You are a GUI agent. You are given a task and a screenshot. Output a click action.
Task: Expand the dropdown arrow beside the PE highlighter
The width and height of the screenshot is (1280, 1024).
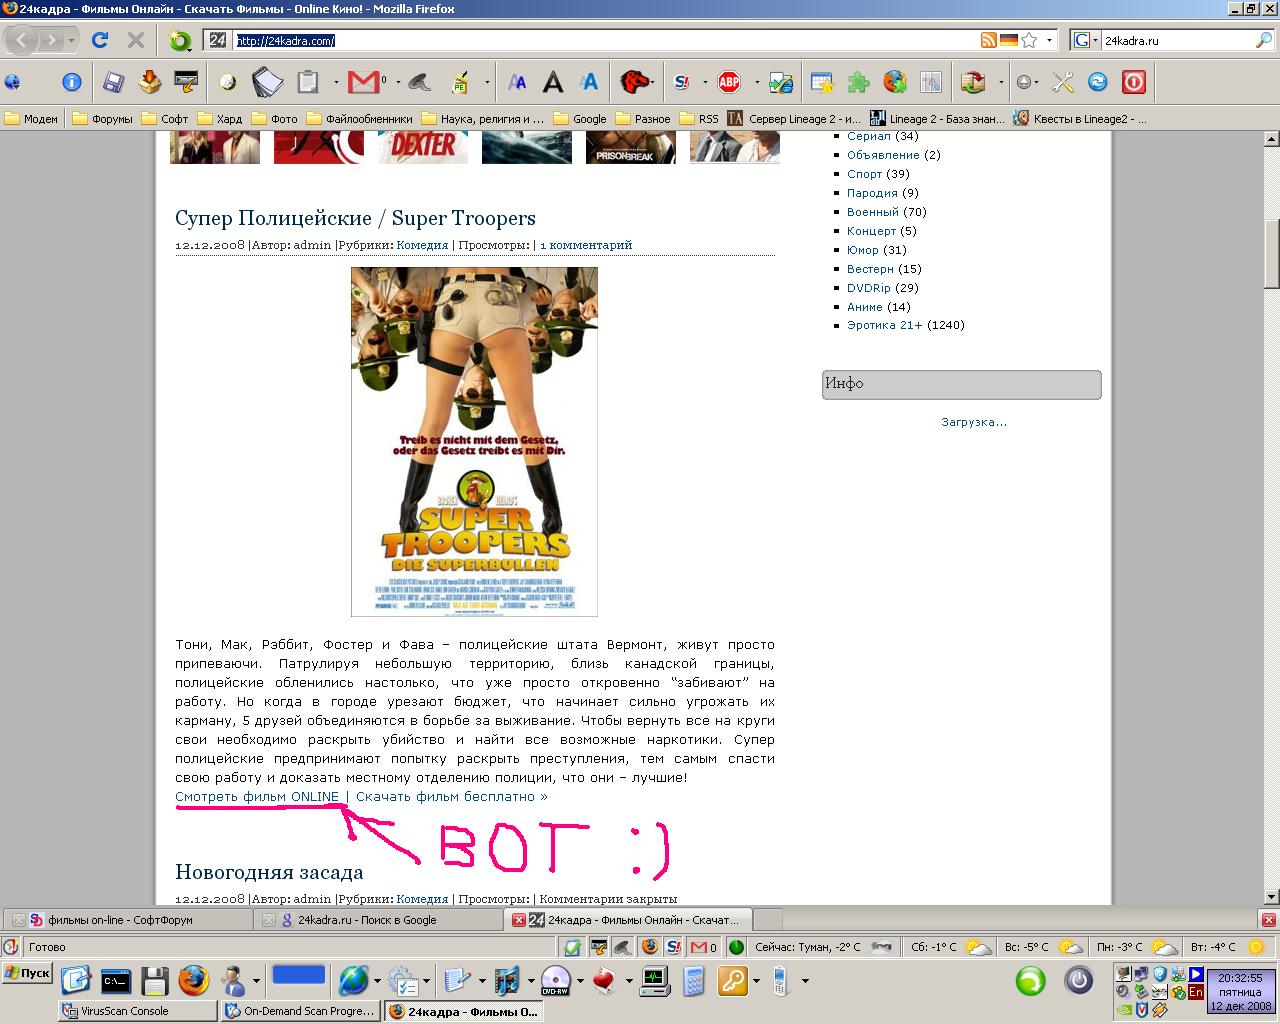coord(487,82)
